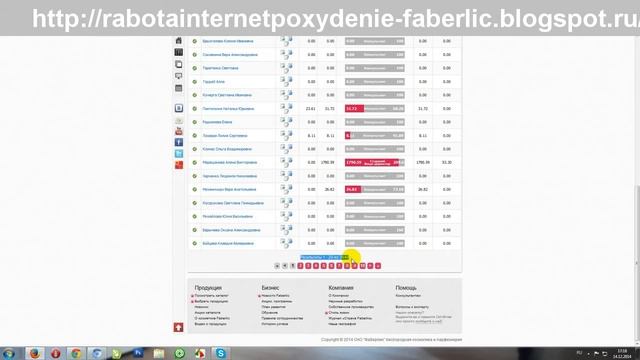Go to page 5 in pagination
The width and height of the screenshot is (640, 360).
(x=324, y=266)
